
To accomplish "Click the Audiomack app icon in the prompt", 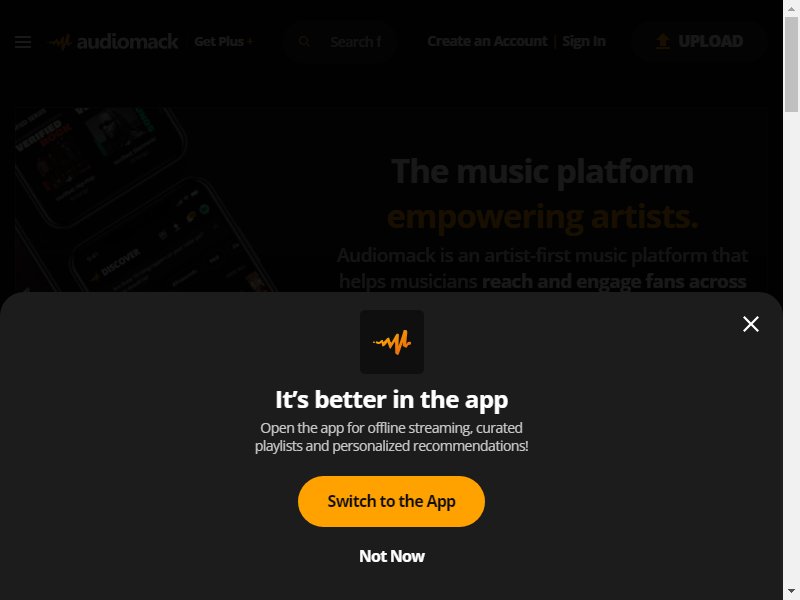I will pos(392,342).
